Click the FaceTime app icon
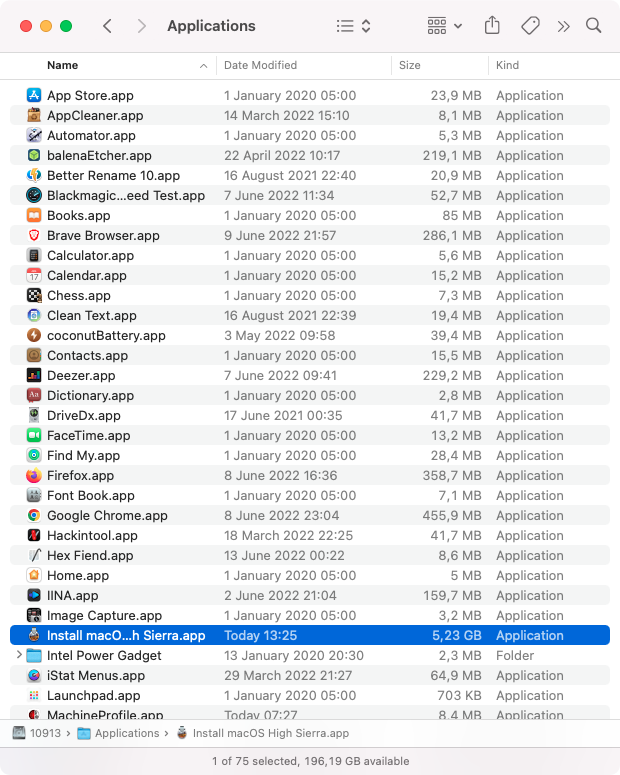 (34, 435)
